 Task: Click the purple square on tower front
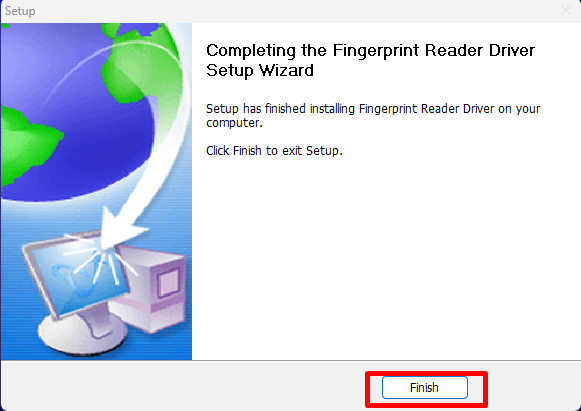tap(169, 283)
